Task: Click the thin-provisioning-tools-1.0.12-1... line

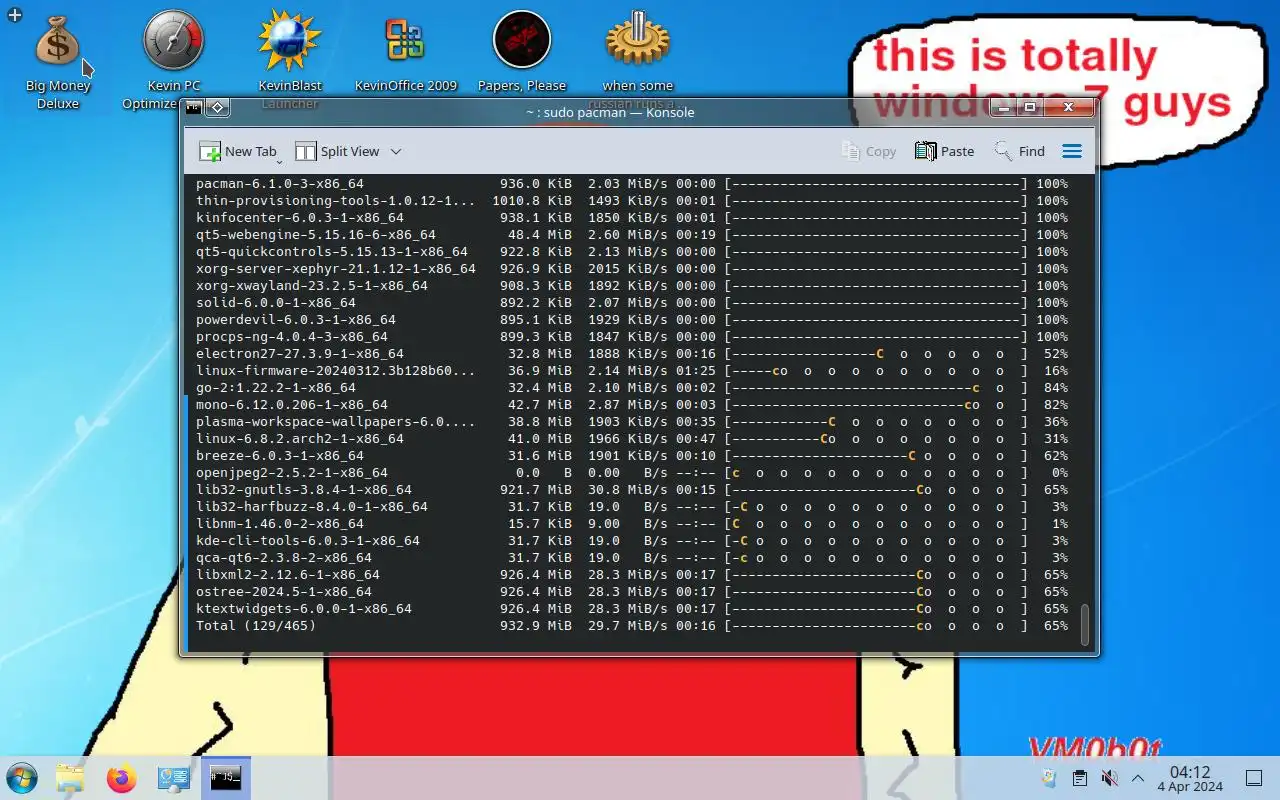Action: pos(632,201)
